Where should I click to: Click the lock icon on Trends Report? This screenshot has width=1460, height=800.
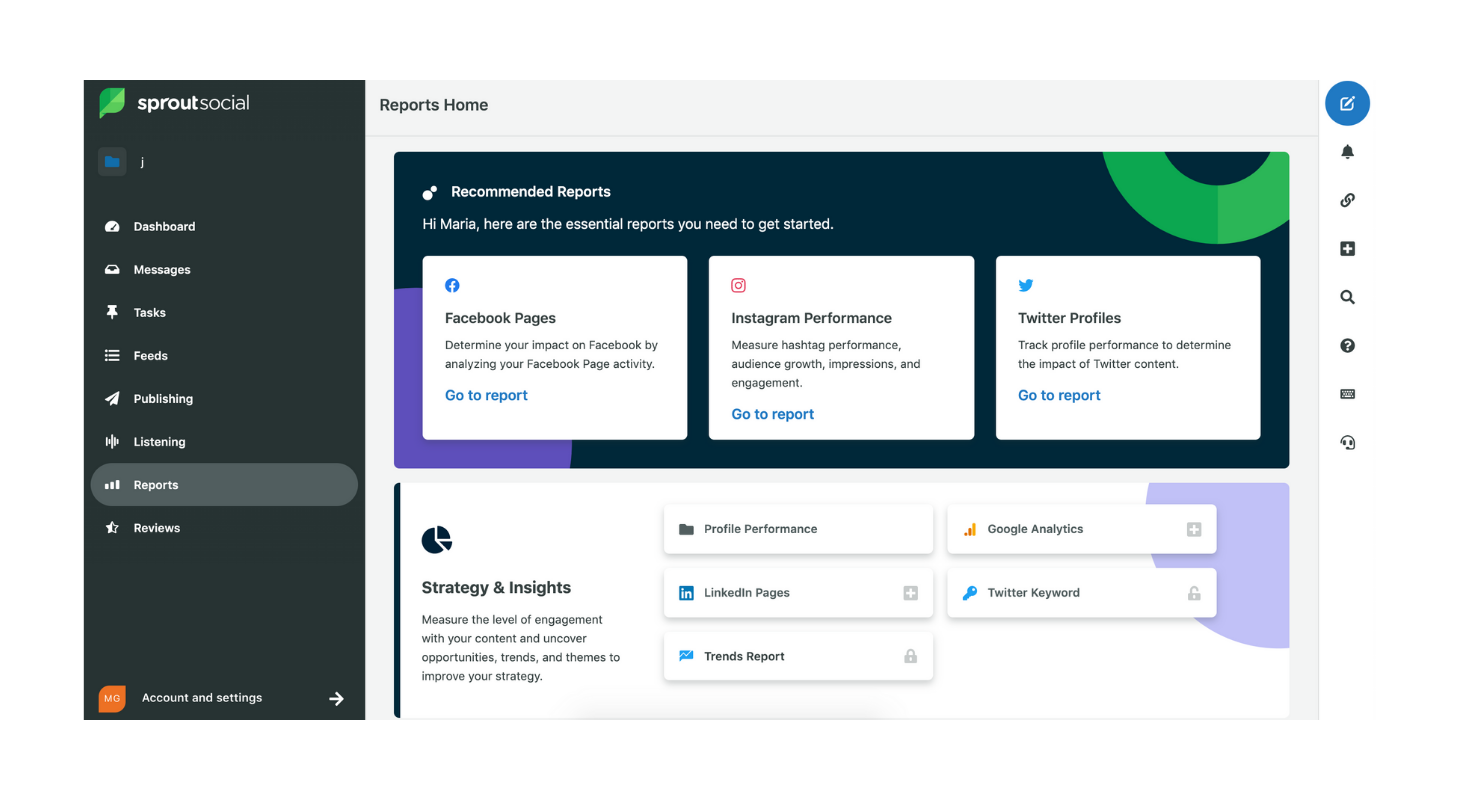[x=910, y=657]
